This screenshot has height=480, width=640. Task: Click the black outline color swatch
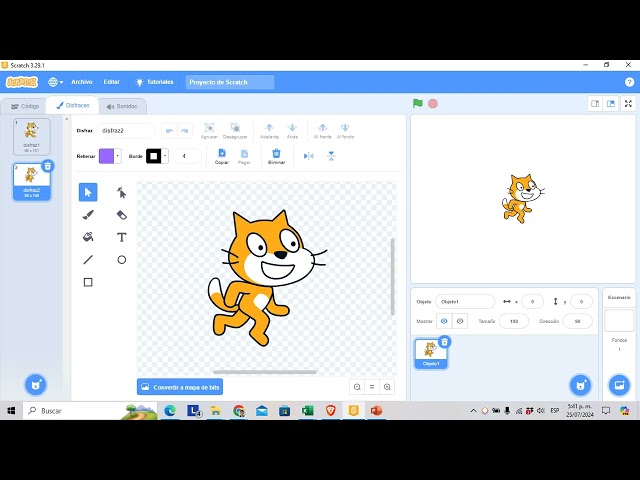154,156
